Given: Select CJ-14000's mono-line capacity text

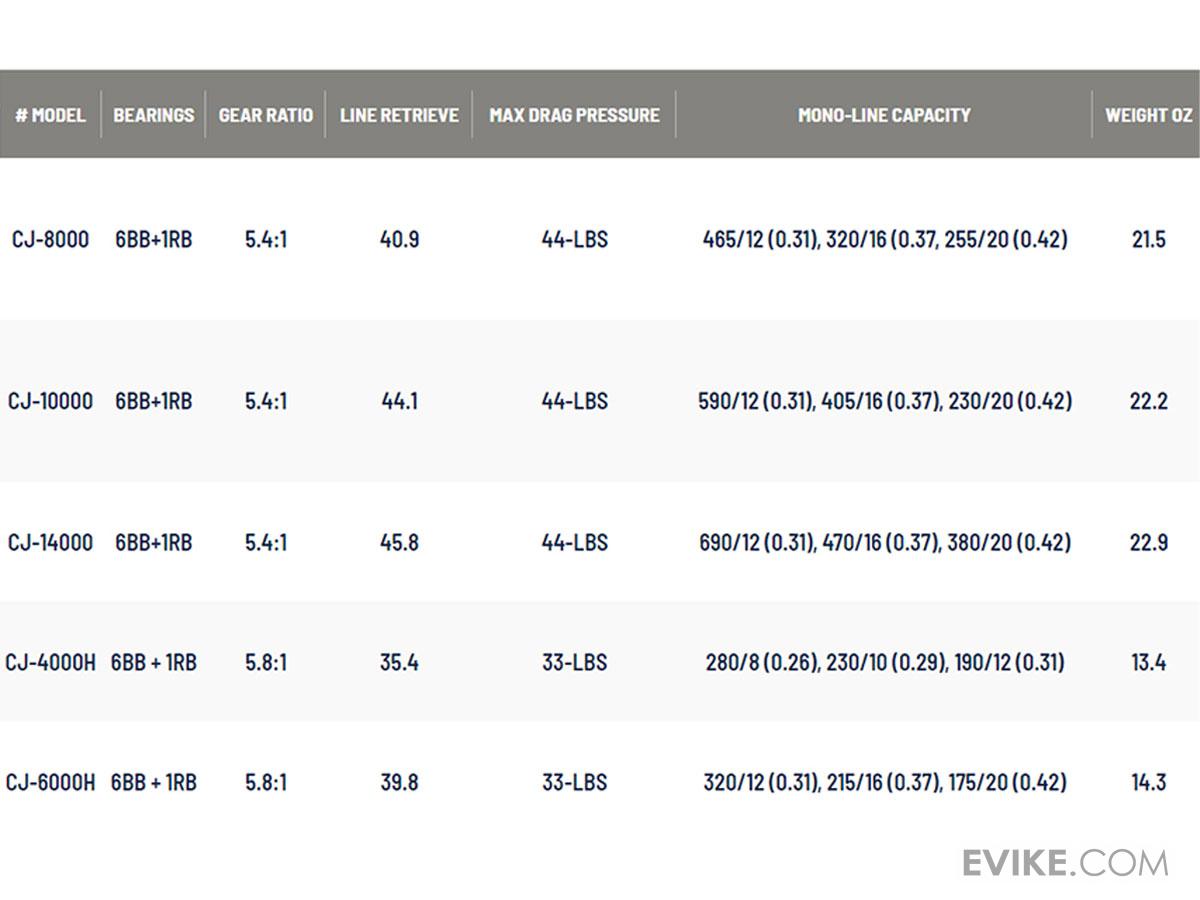Looking at the screenshot, I should coord(884,542).
